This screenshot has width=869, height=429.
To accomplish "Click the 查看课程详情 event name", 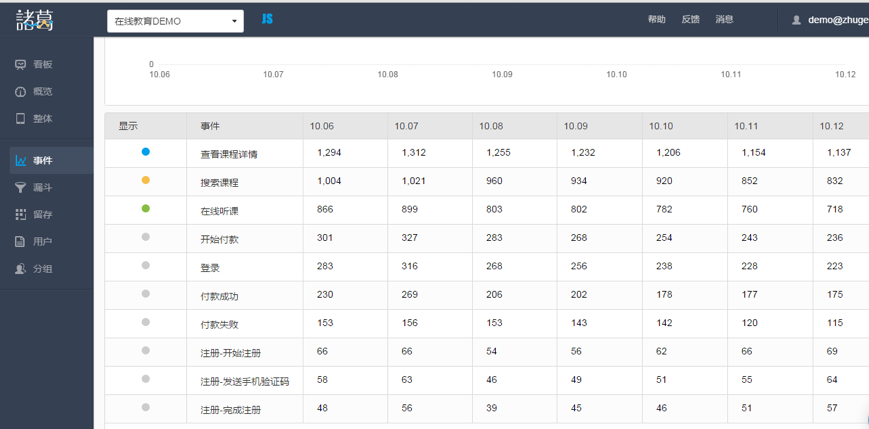I will point(229,155).
